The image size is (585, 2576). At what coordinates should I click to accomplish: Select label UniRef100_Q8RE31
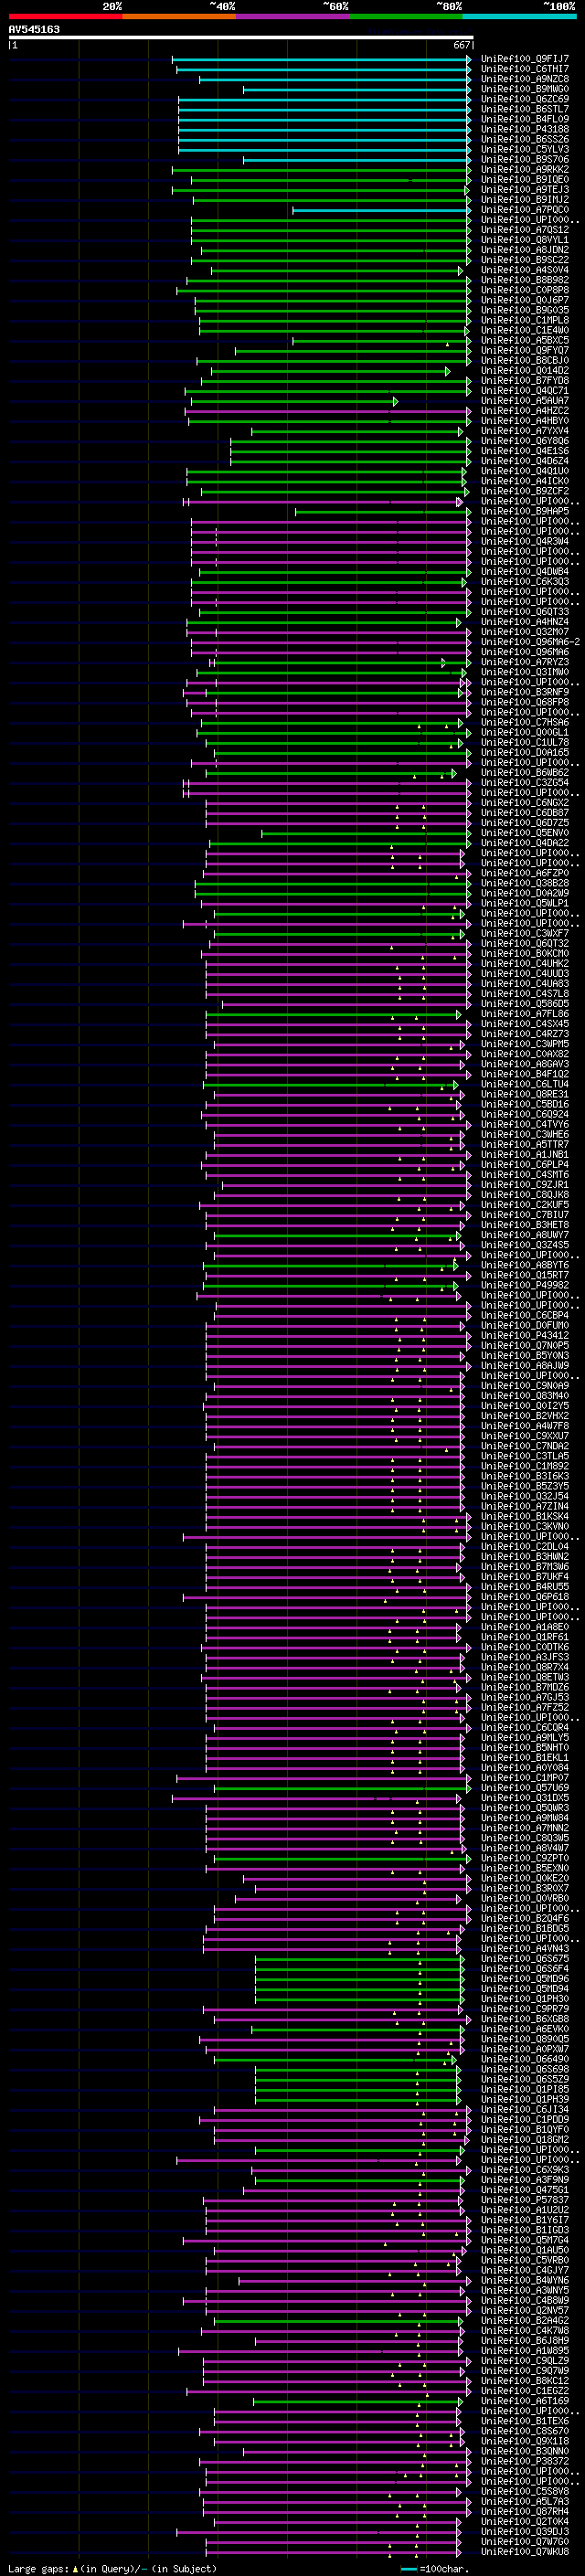(525, 1094)
